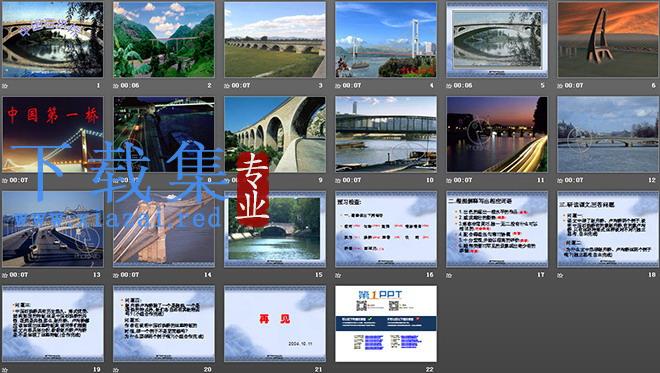Select slide 3 showing the long stone arch bridge

(275, 40)
